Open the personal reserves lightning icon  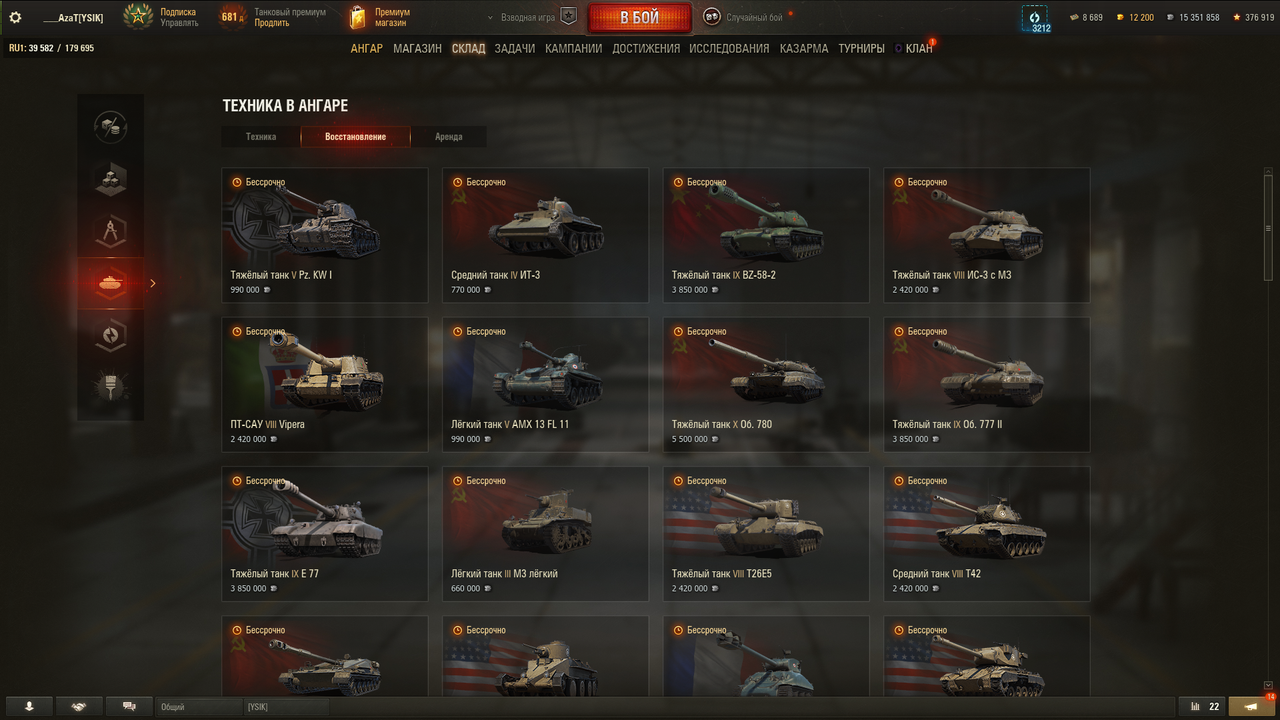[110, 335]
